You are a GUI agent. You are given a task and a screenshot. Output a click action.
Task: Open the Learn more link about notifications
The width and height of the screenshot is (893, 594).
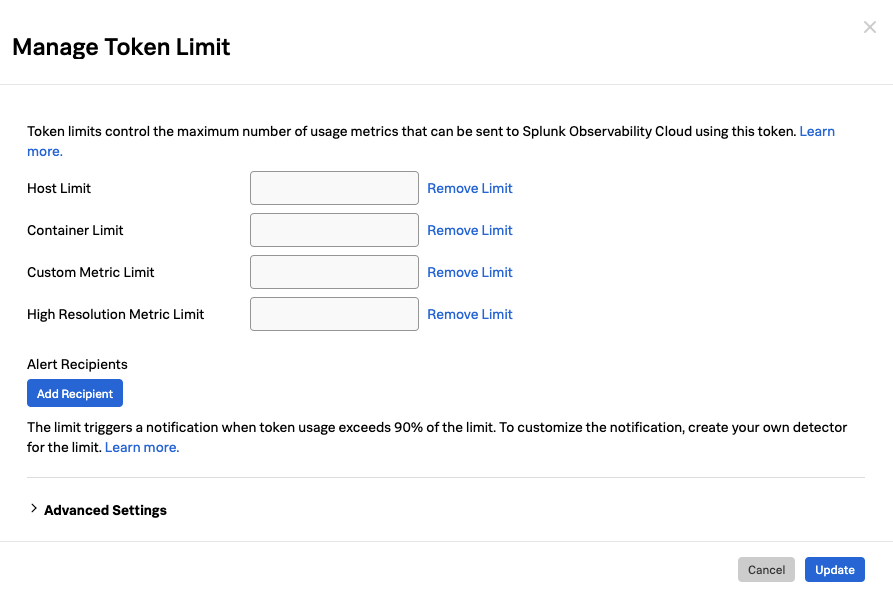click(140, 447)
